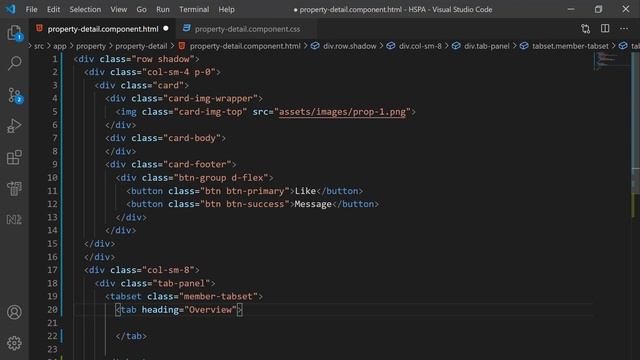The height and width of the screenshot is (360, 640).
Task: Open Run and Debug view
Action: 14,126
